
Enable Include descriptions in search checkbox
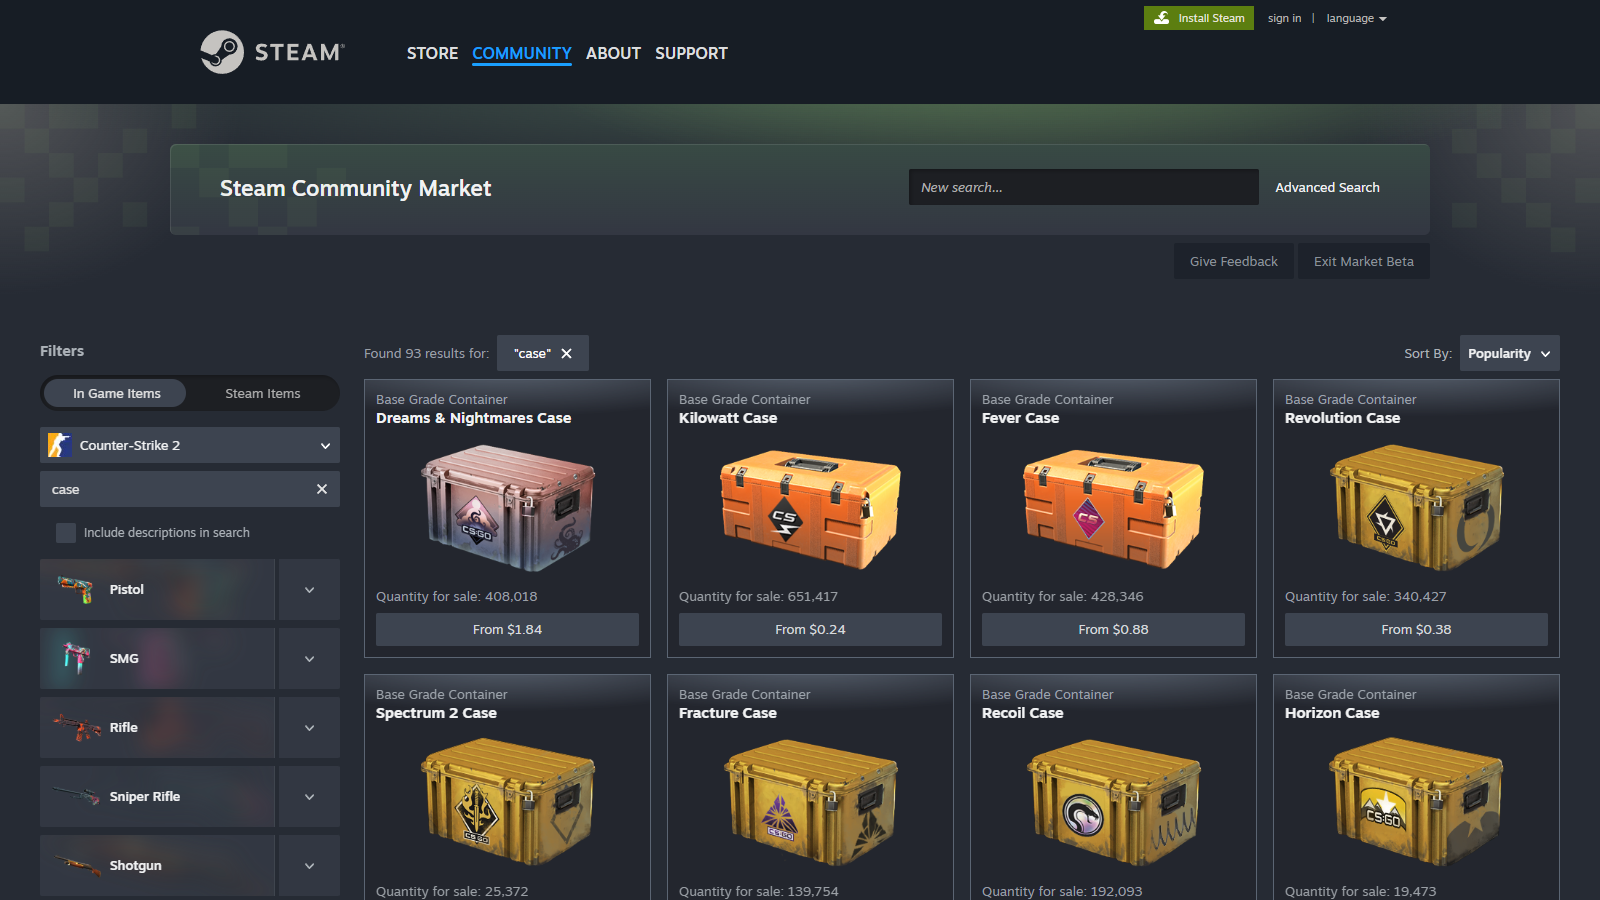click(x=66, y=533)
